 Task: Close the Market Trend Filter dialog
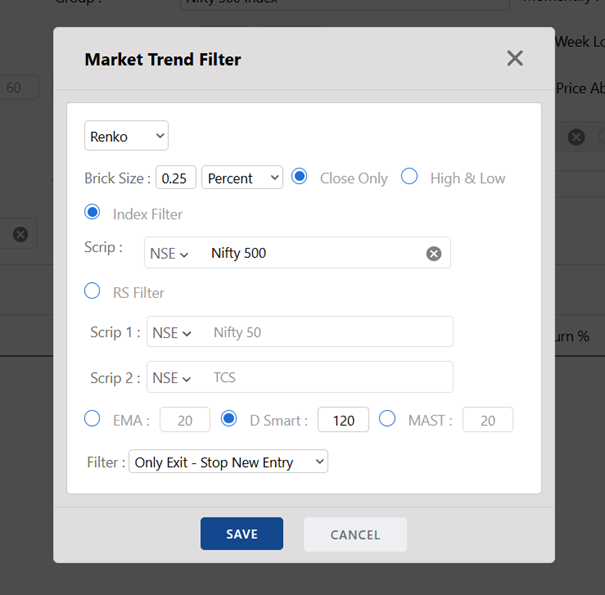point(515,58)
